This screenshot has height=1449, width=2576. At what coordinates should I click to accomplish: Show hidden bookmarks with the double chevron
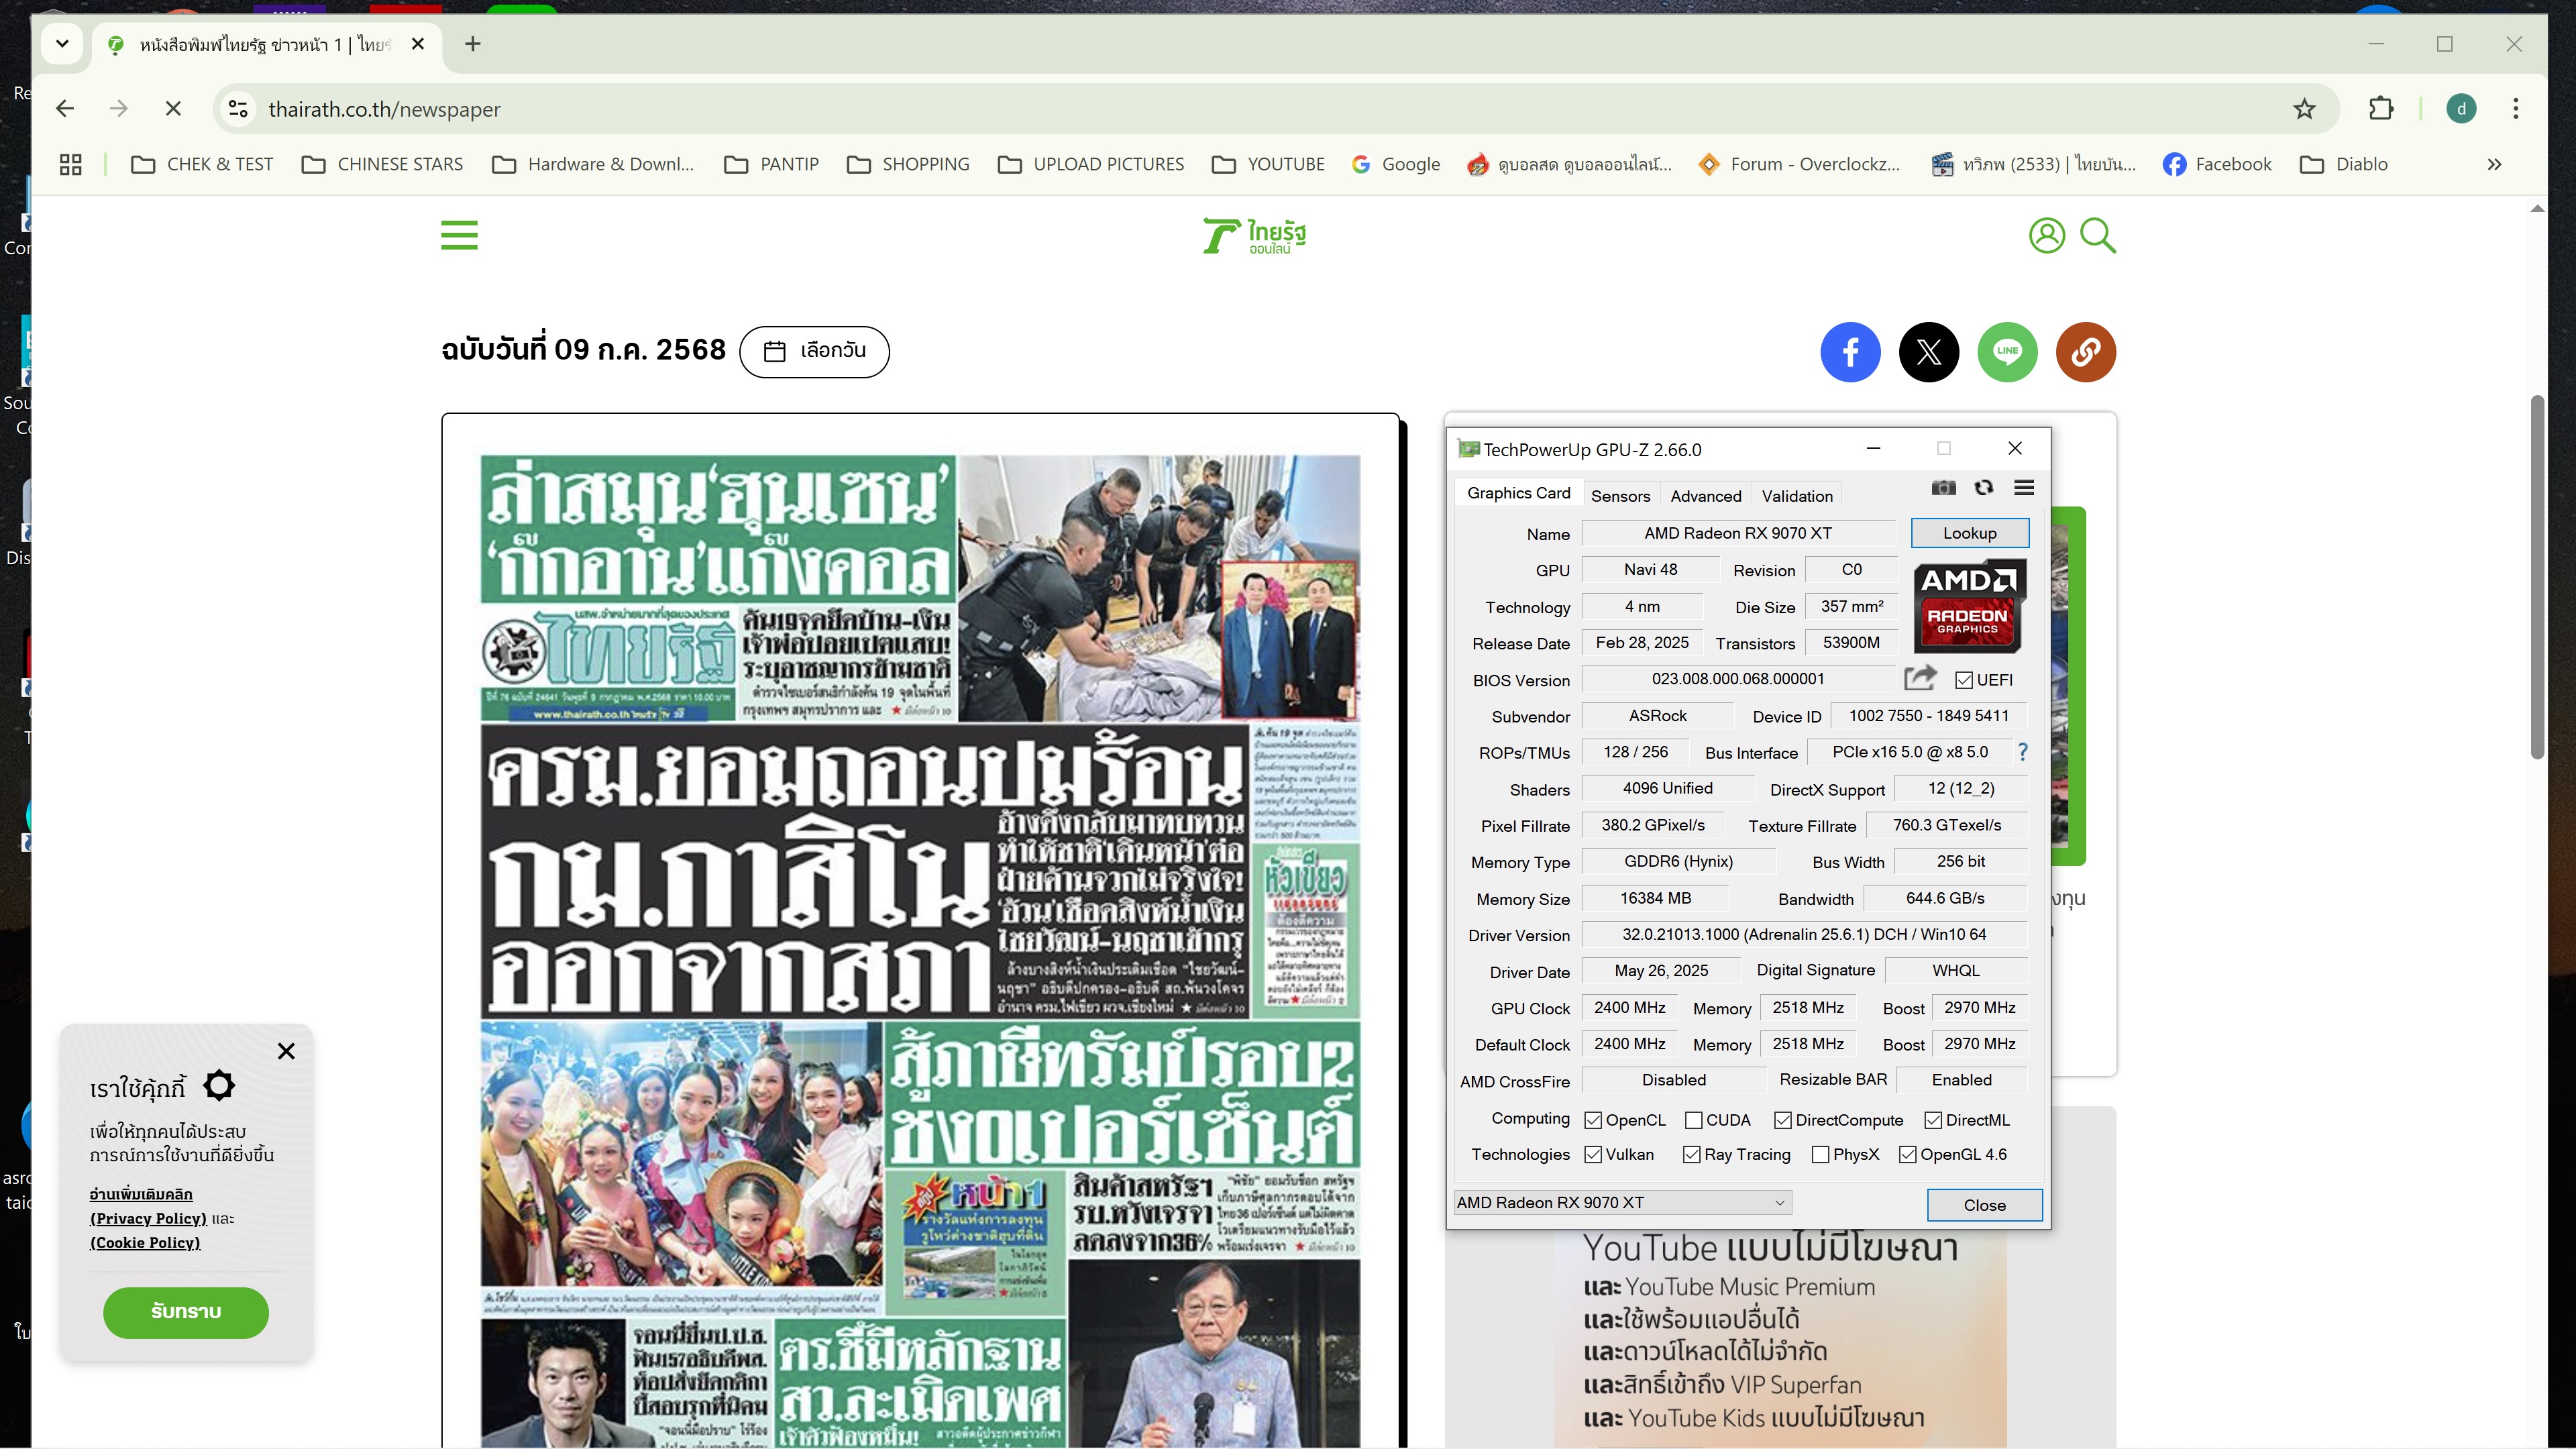point(2494,164)
